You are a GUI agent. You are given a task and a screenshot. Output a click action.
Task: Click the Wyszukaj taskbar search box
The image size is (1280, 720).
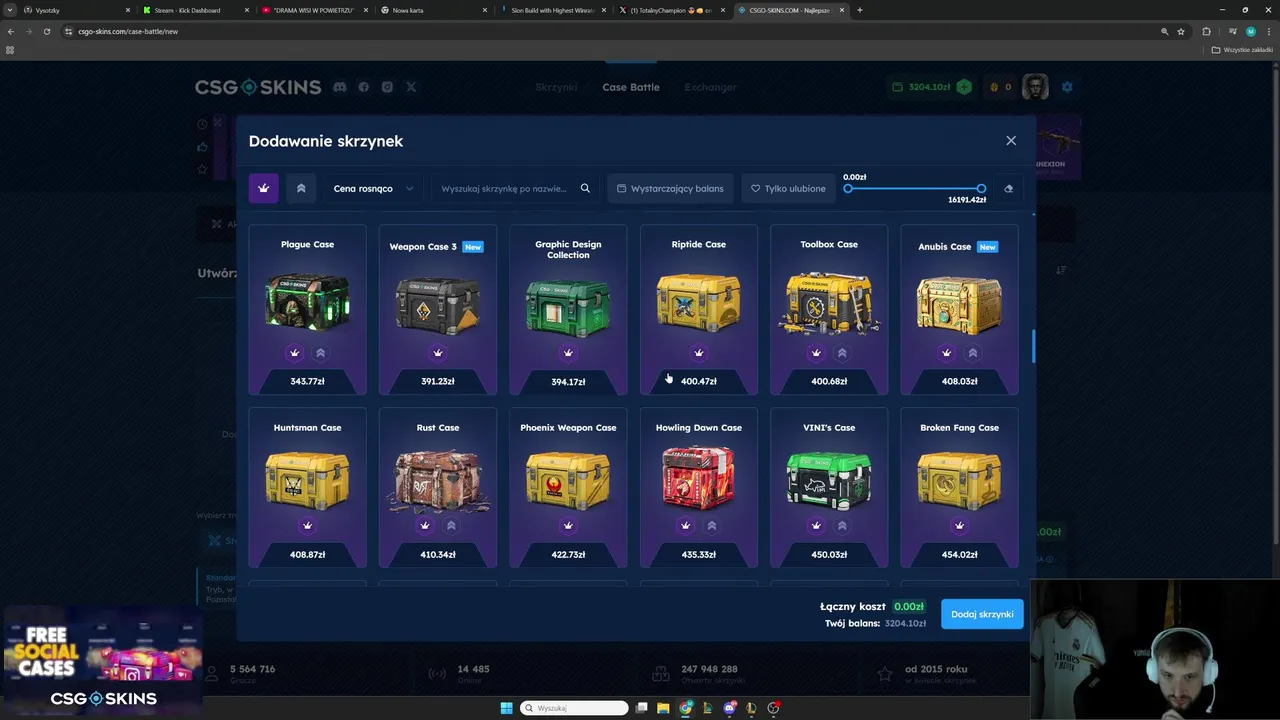pos(575,708)
